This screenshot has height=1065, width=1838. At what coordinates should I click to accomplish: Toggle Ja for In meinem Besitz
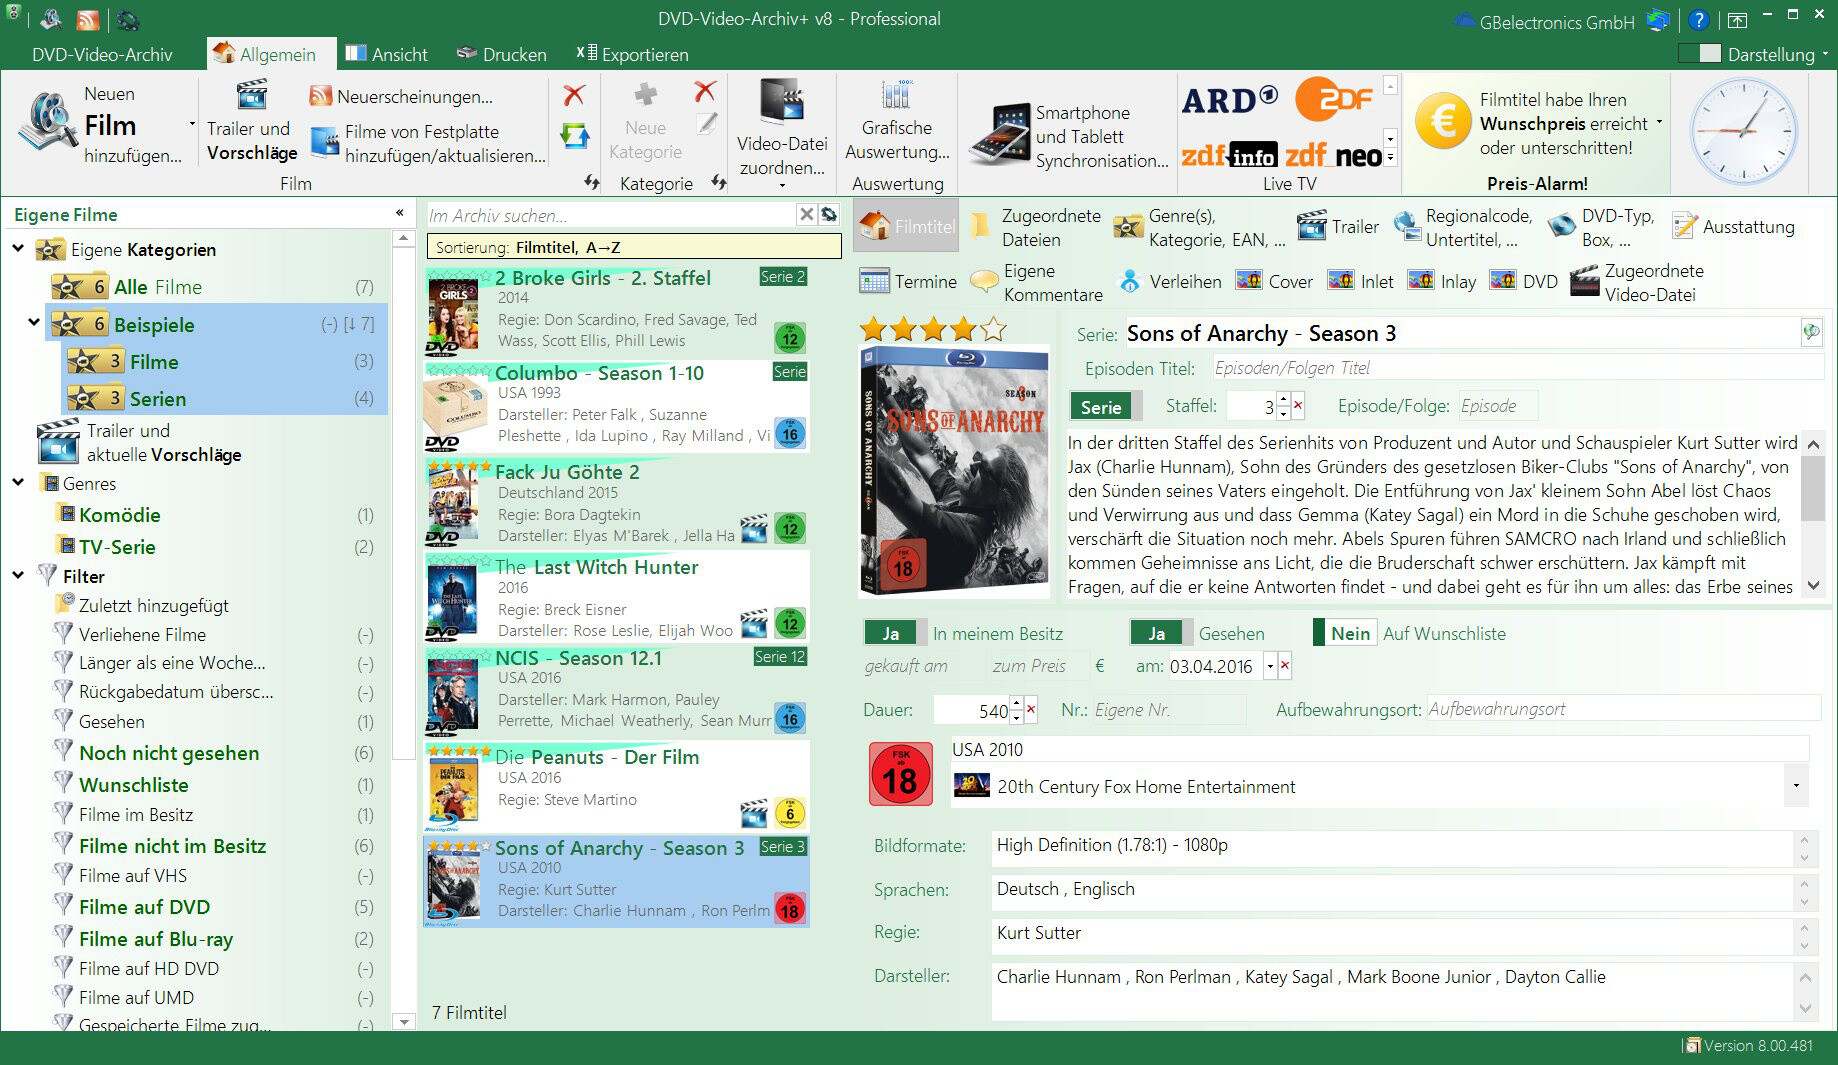pos(891,632)
